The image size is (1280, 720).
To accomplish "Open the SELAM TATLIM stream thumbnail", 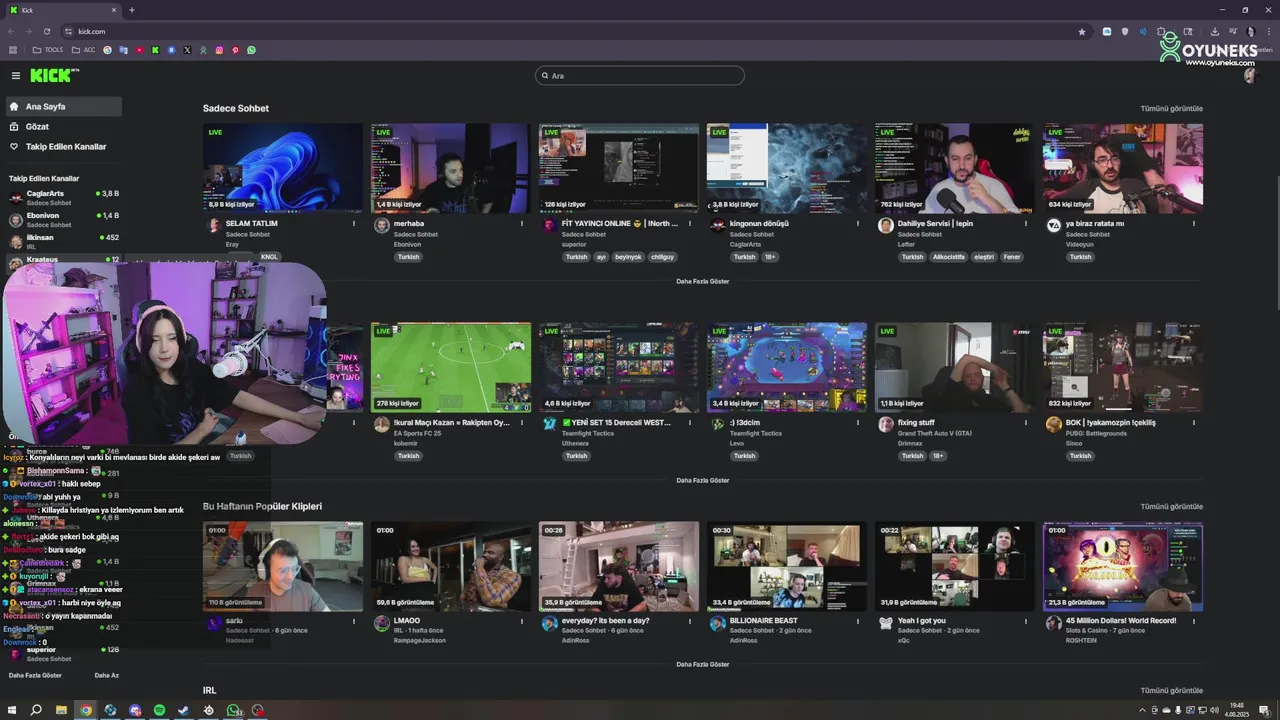I will (x=283, y=168).
